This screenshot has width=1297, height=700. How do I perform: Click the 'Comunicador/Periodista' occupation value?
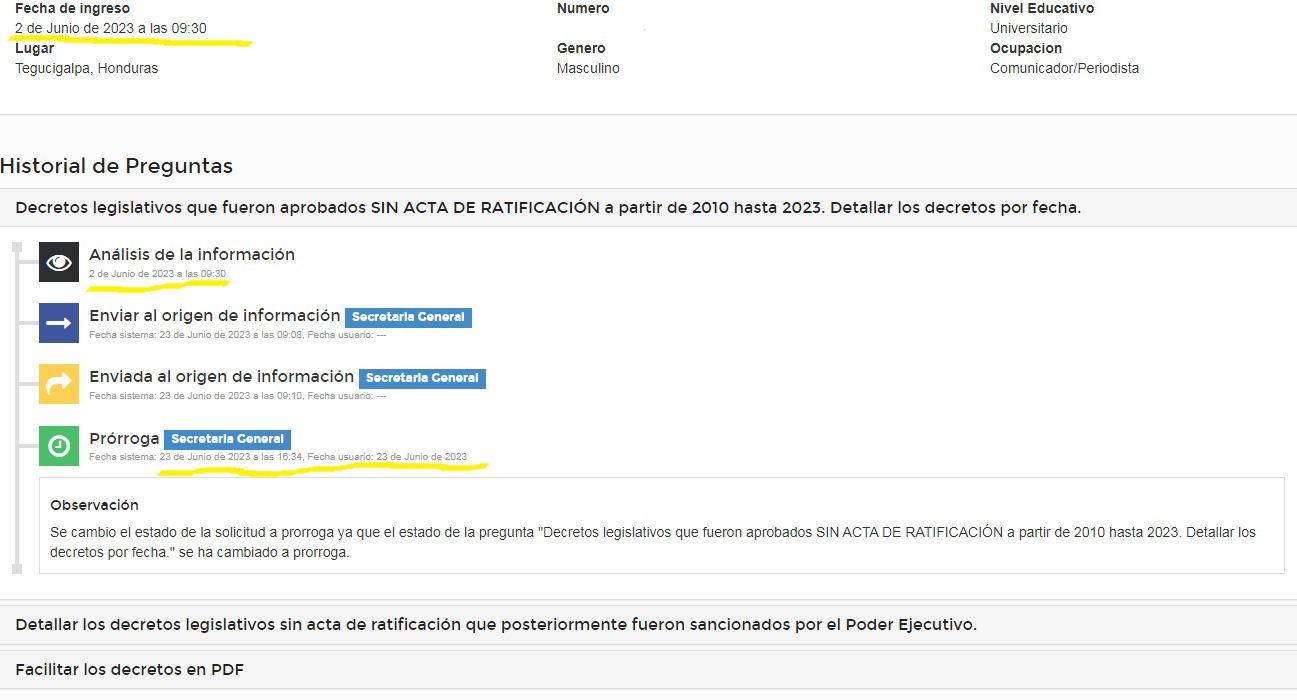(1064, 68)
